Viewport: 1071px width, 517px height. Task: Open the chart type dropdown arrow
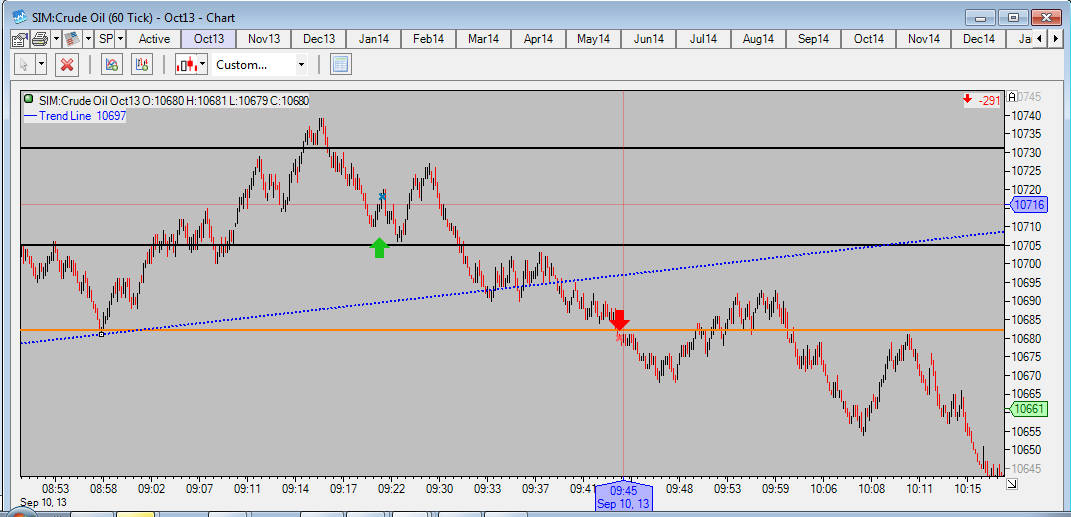[x=203, y=66]
